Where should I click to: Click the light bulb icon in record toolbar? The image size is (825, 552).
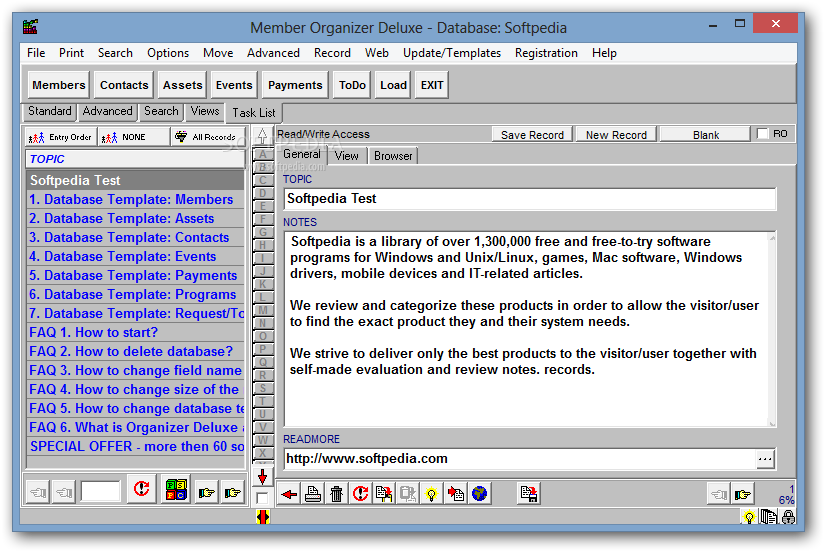[431, 494]
